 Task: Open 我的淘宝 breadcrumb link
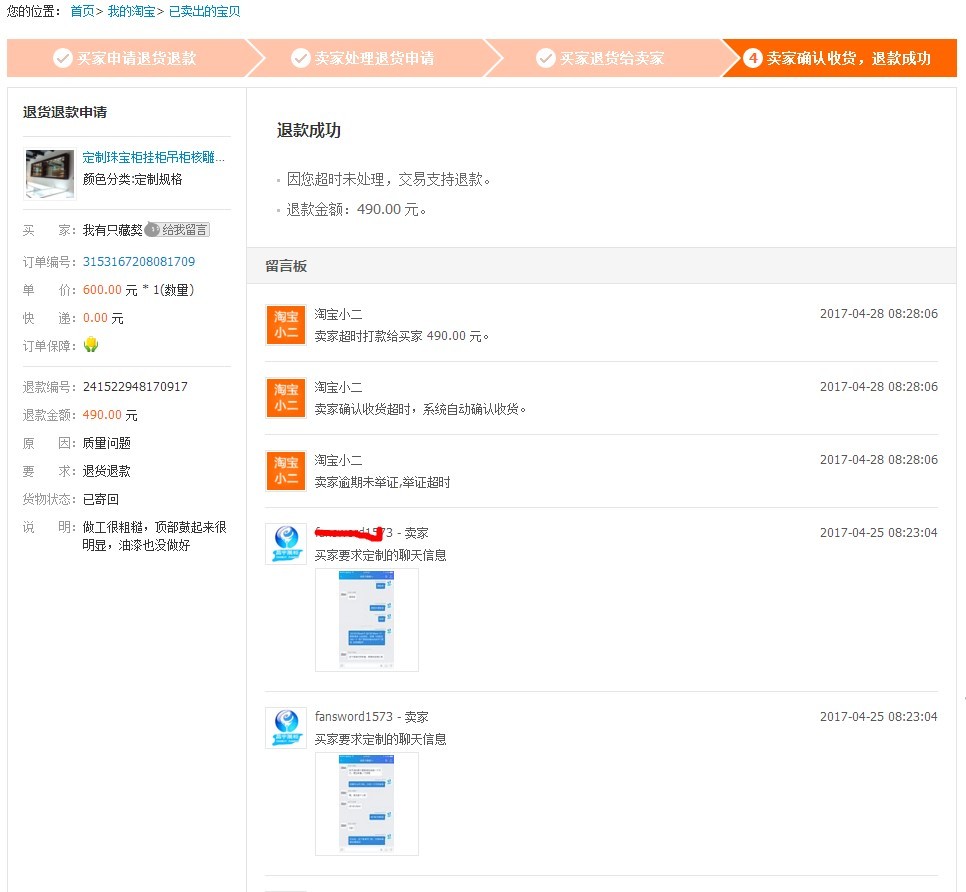131,11
